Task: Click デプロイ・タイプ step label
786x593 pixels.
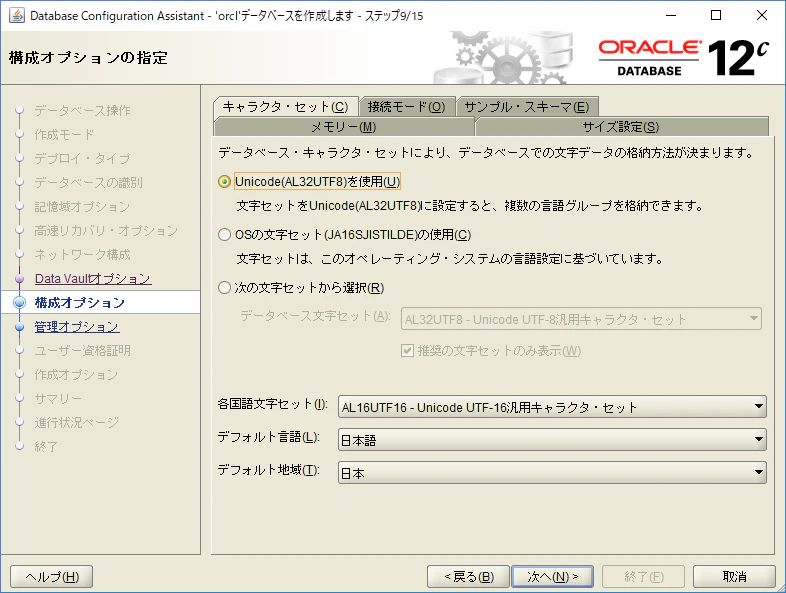Action: (82, 158)
